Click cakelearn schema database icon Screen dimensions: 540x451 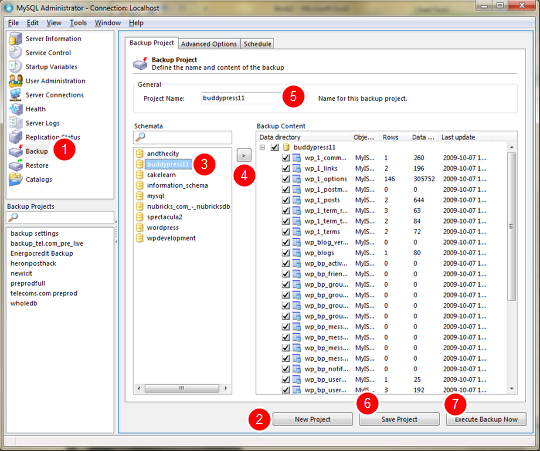coord(139,175)
